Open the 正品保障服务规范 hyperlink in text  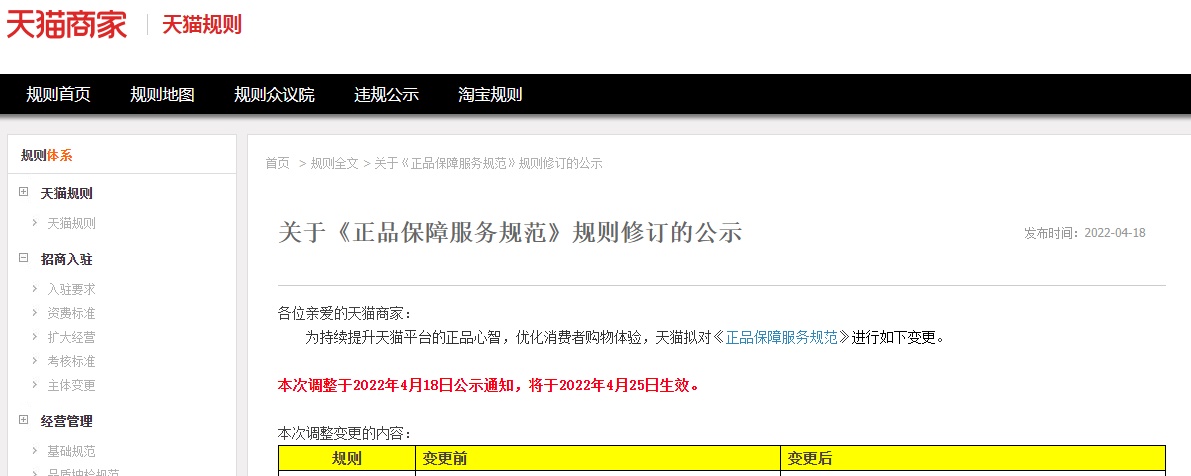(x=781, y=337)
